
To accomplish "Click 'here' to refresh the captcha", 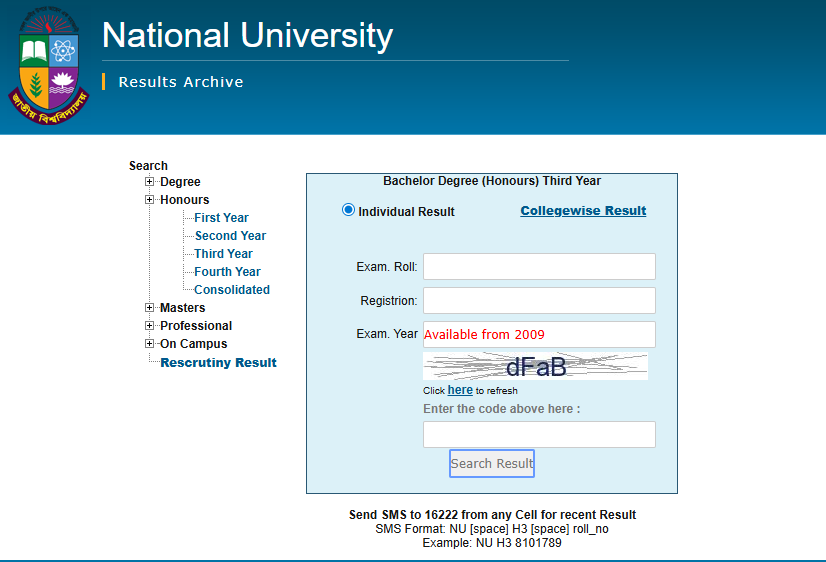I will [460, 390].
